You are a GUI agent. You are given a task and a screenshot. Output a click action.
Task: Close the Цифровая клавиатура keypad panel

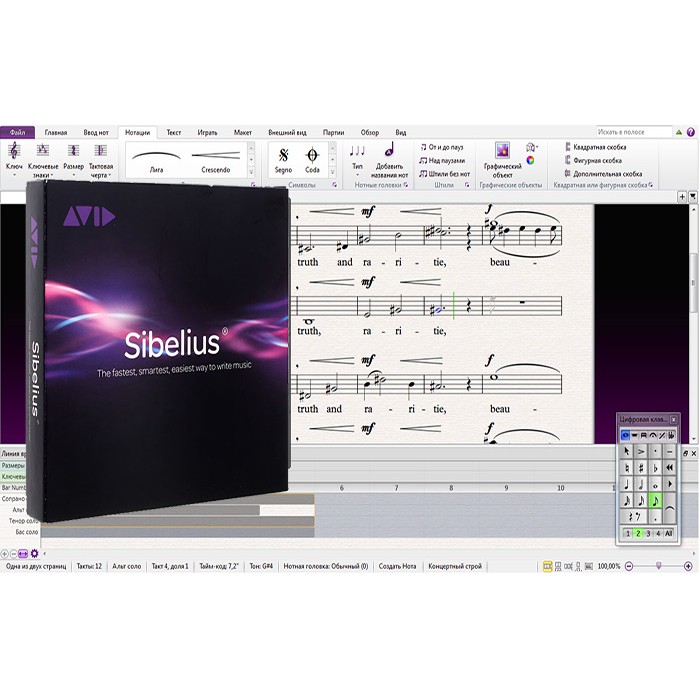point(674,419)
